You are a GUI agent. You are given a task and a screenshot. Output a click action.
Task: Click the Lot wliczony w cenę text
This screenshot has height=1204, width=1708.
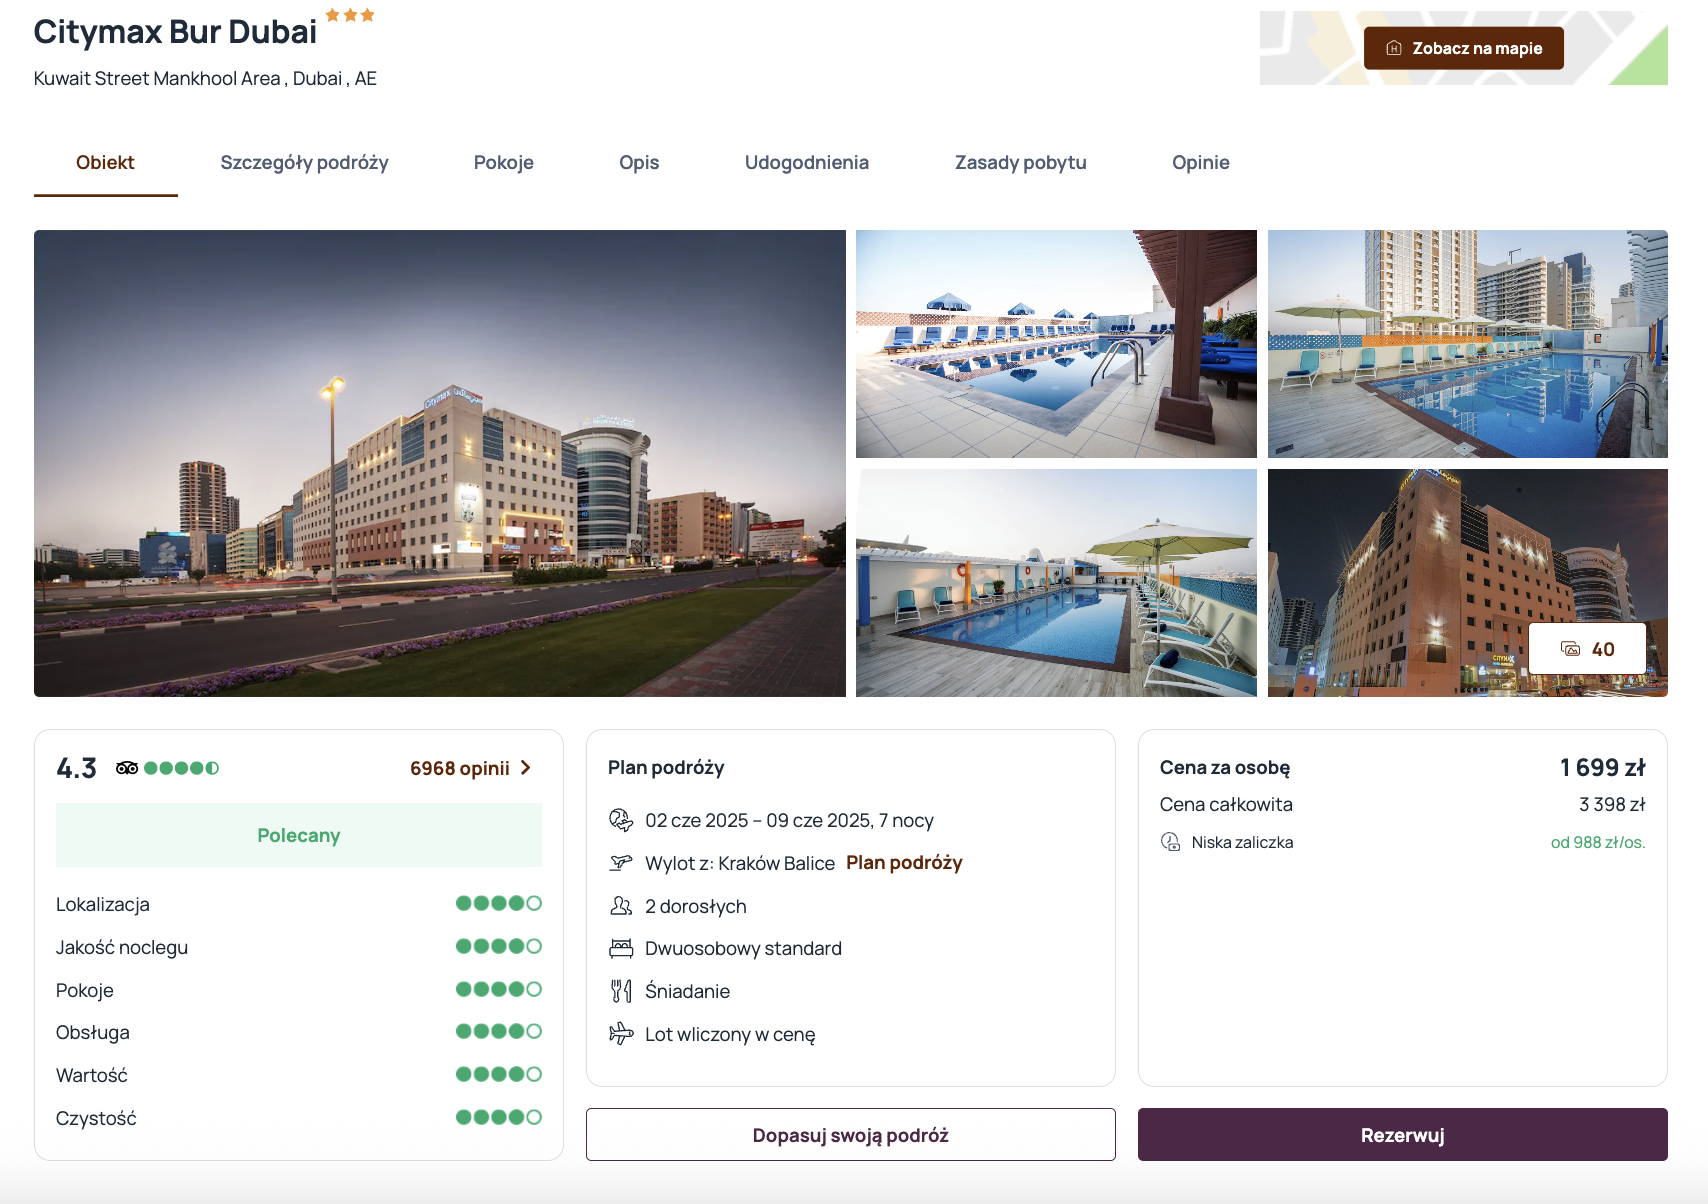(730, 1034)
